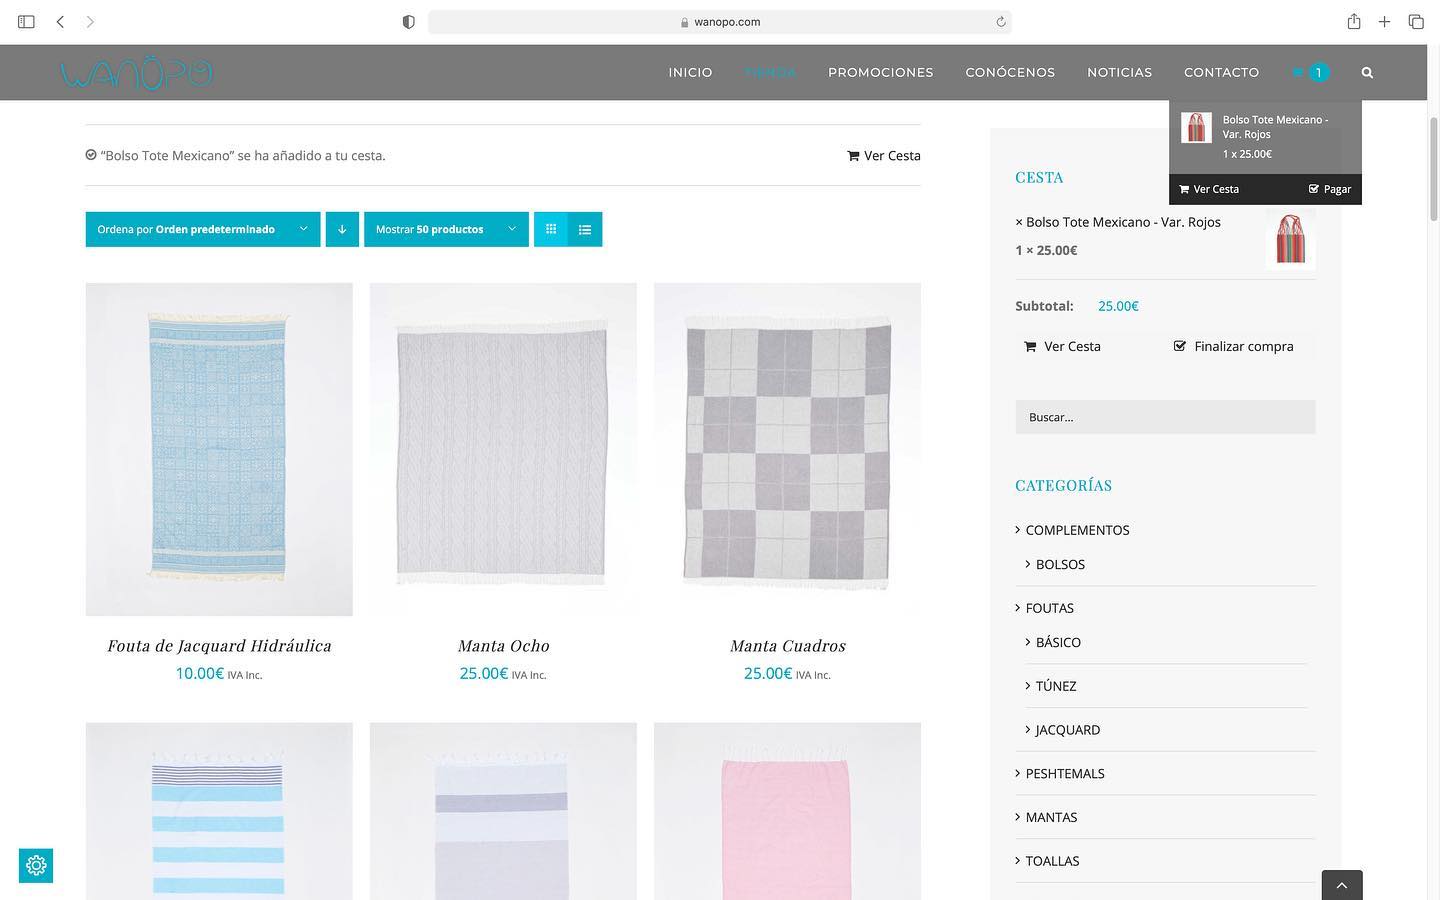The image size is (1440, 900).
Task: Click Pagar in the cart dropdown popup
Action: click(1330, 189)
